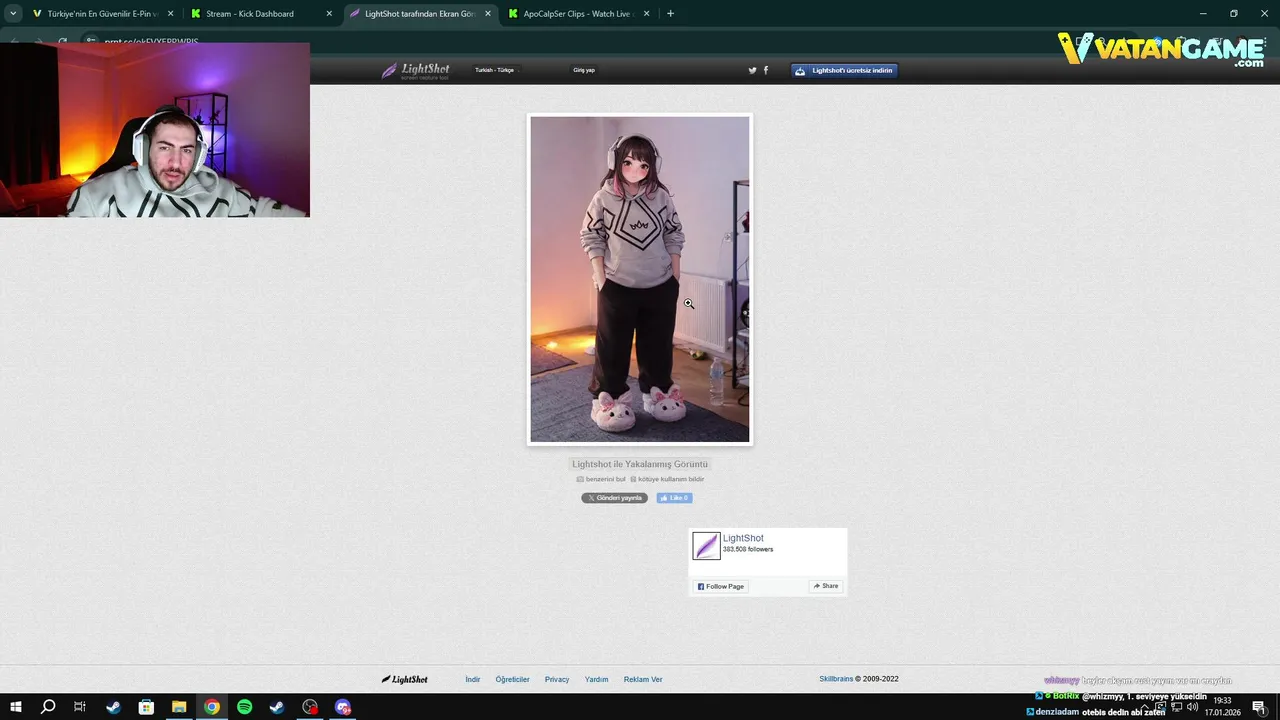Viewport: 1280px width, 720px height.
Task: Click kötüye kullanım bildir report link
Action: 667,479
